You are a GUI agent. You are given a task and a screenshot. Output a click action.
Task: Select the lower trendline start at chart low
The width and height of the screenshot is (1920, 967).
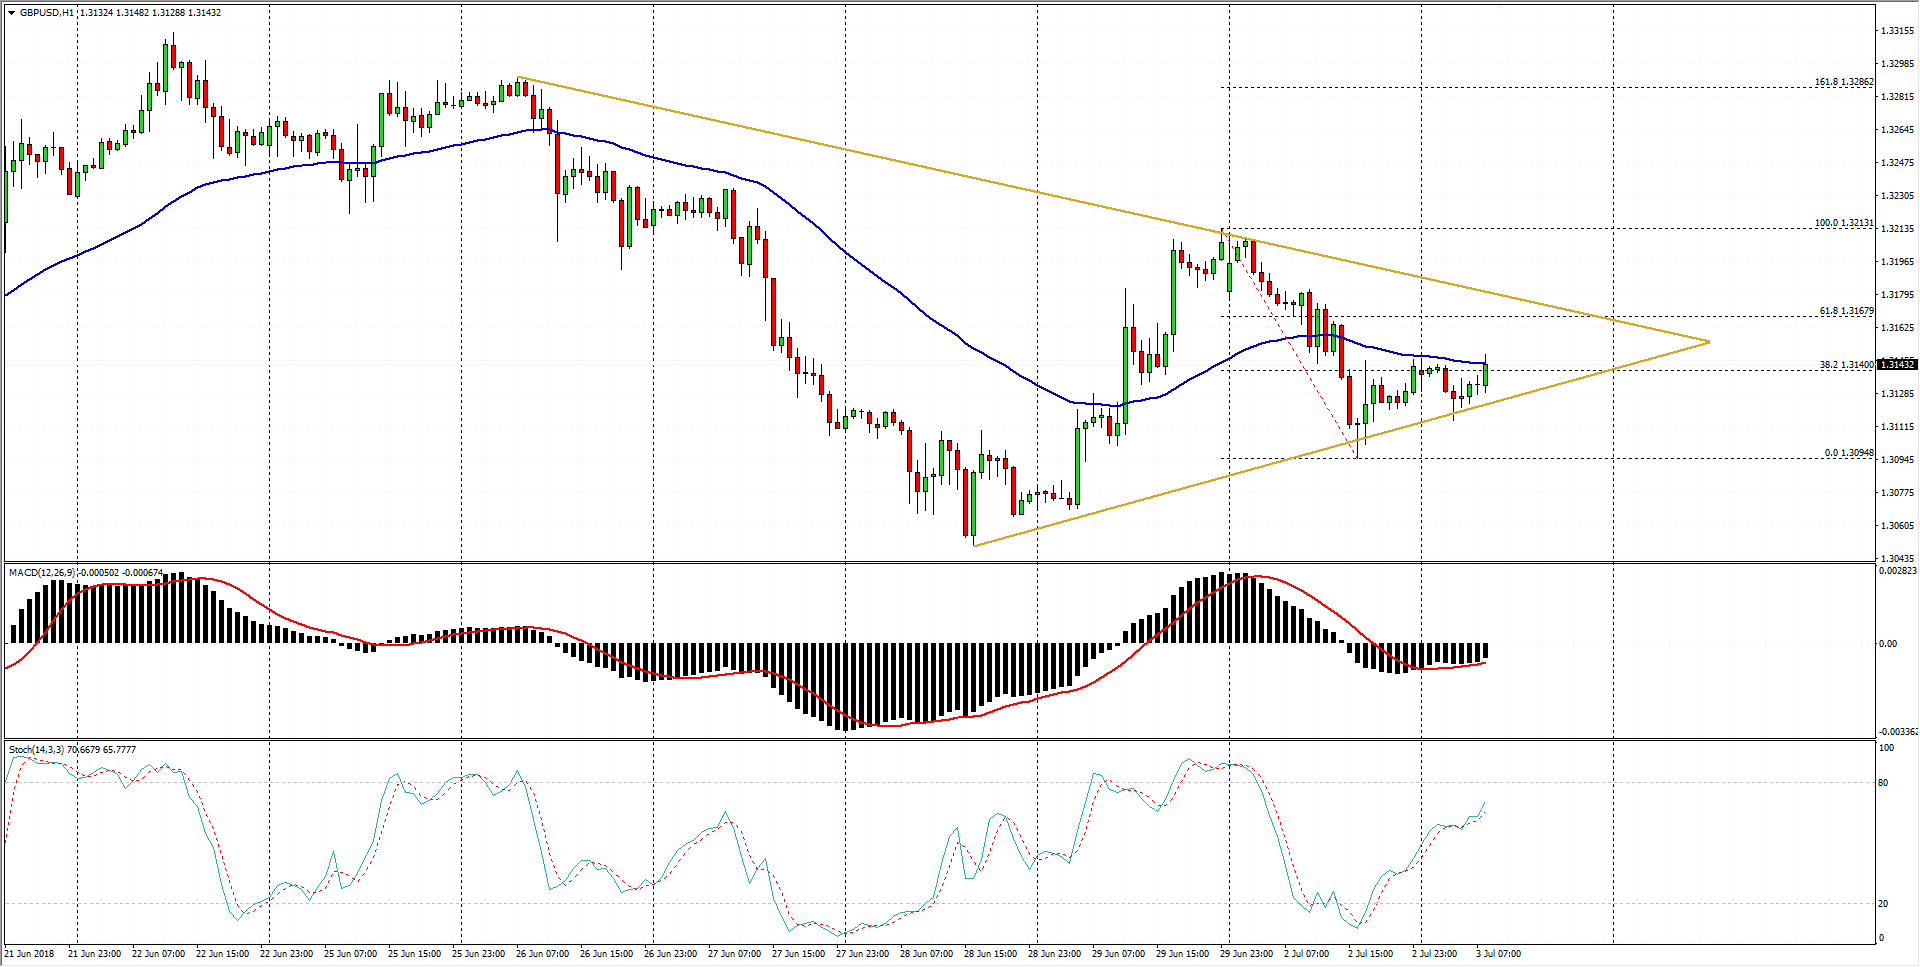pos(973,545)
